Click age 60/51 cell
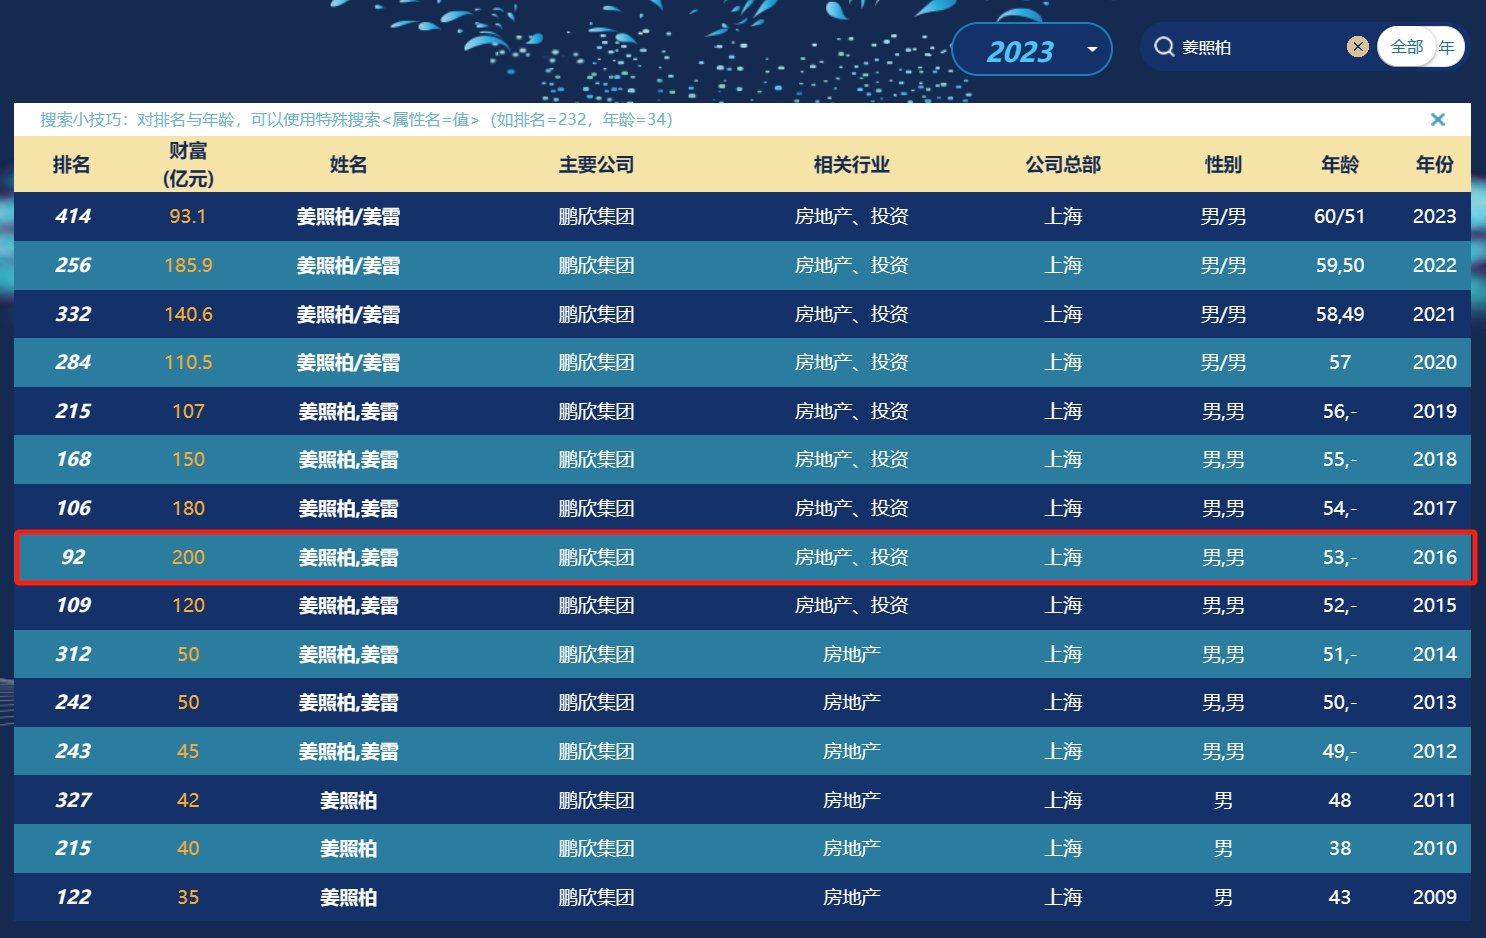The height and width of the screenshot is (938, 1486). pyautogui.click(x=1340, y=216)
